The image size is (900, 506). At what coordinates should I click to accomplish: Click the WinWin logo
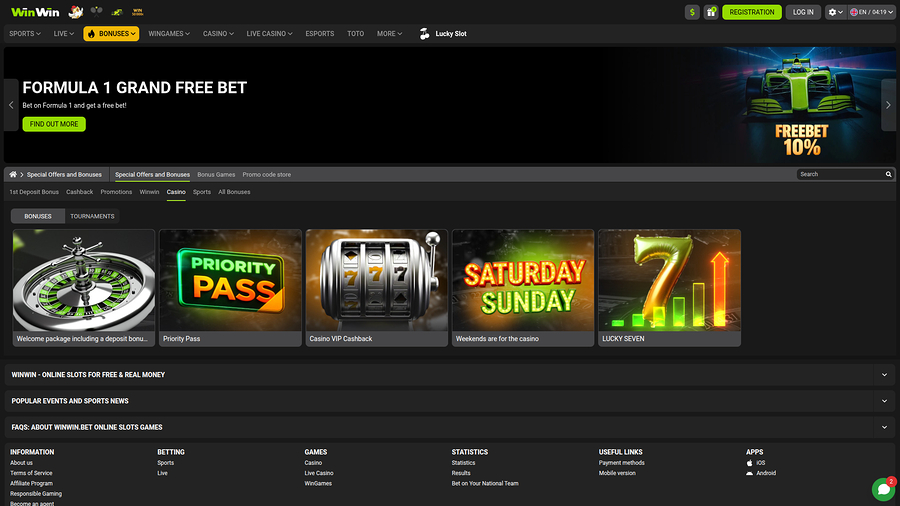(x=35, y=12)
